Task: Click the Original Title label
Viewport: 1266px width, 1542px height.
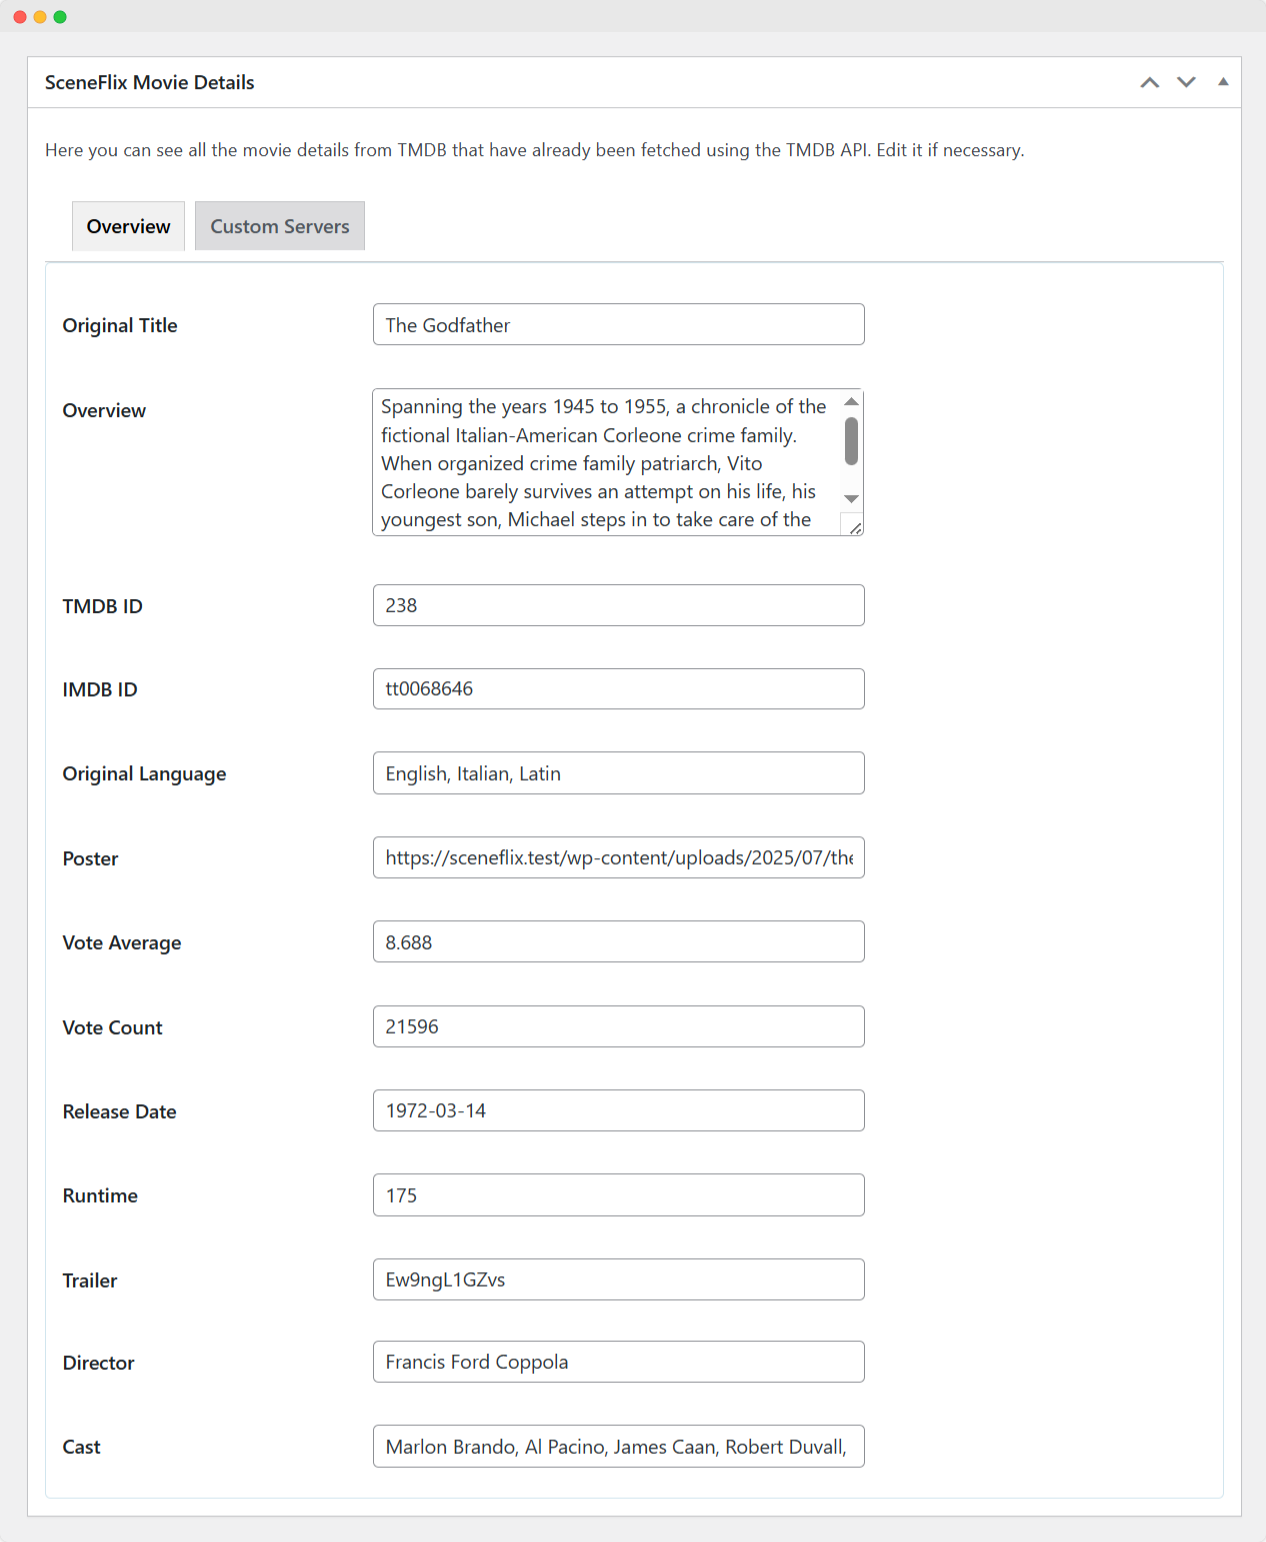Action: tap(120, 326)
